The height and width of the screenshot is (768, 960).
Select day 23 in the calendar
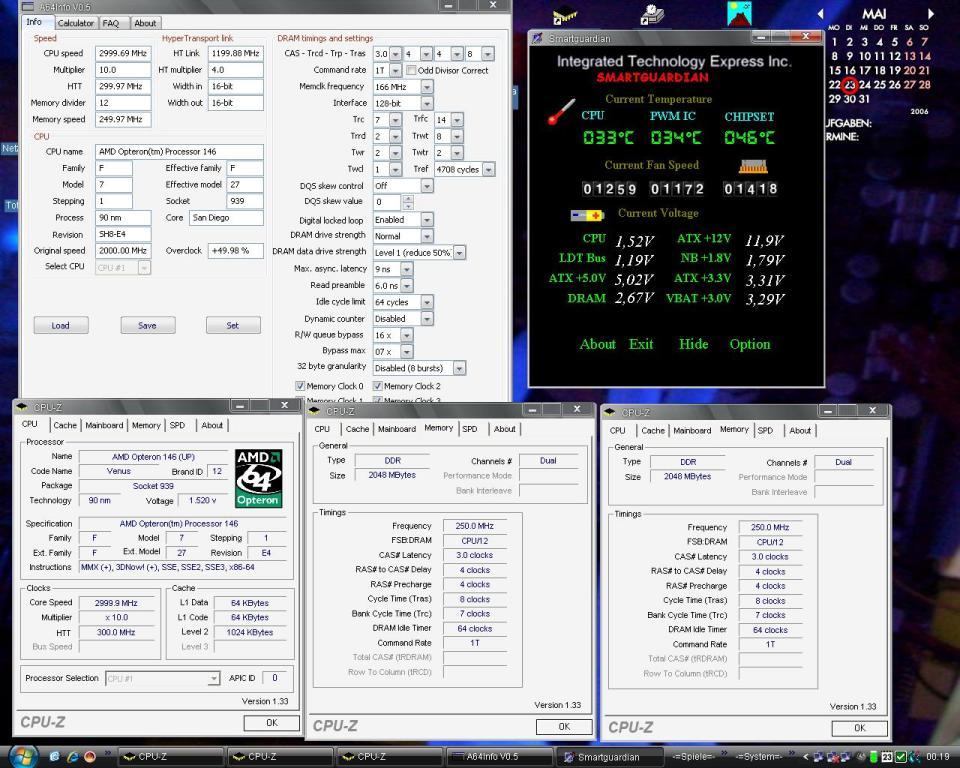[x=850, y=85]
